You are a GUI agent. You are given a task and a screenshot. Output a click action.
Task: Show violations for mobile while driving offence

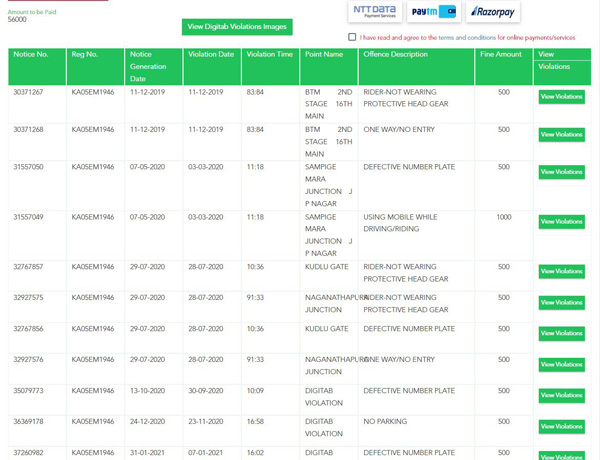[561, 222]
